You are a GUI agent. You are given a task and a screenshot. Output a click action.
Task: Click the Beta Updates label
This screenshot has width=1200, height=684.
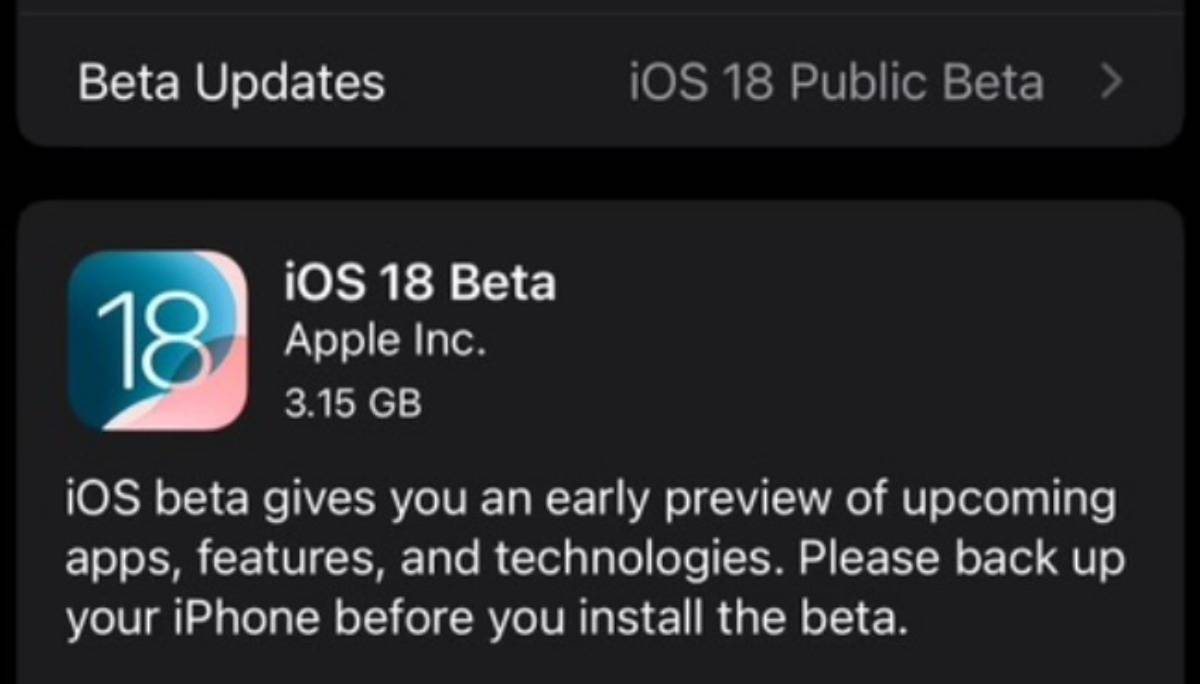point(232,82)
